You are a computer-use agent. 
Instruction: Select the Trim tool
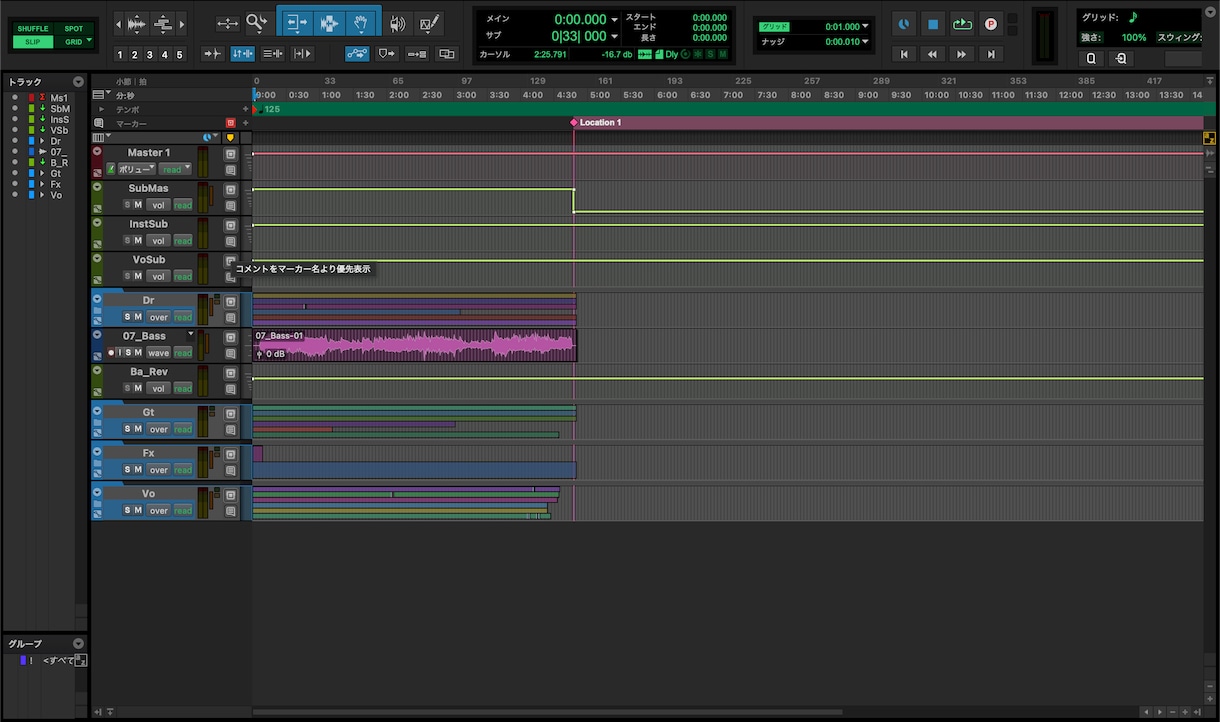295,23
